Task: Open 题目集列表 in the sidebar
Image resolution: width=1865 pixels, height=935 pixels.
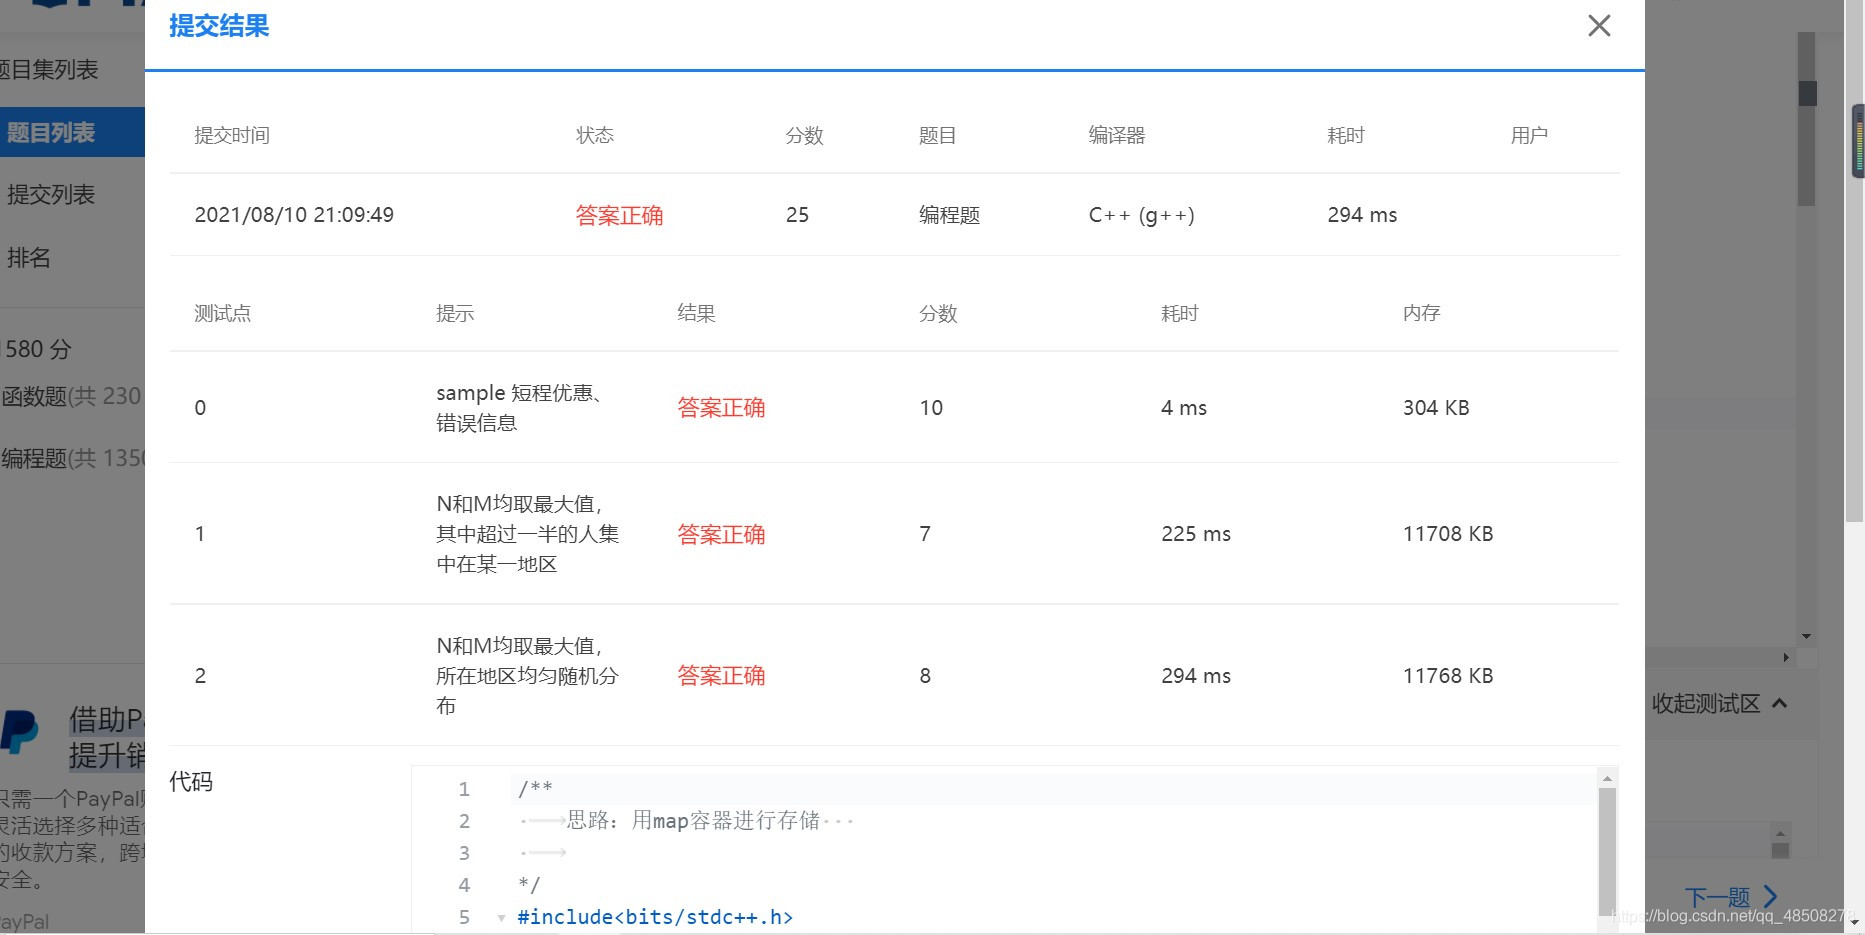Action: 48,70
